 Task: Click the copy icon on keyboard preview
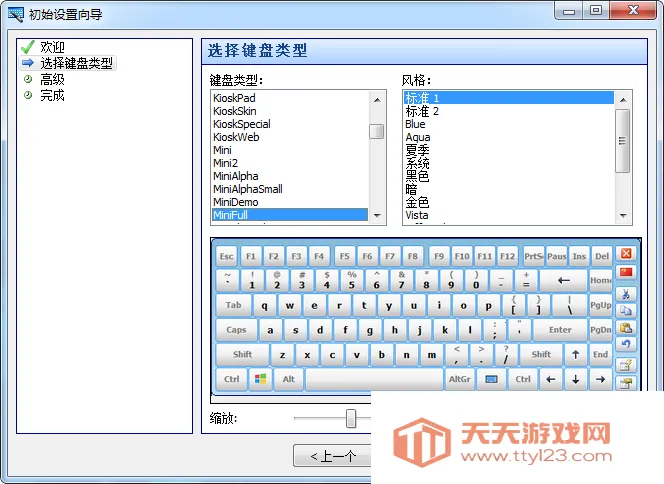627,311
